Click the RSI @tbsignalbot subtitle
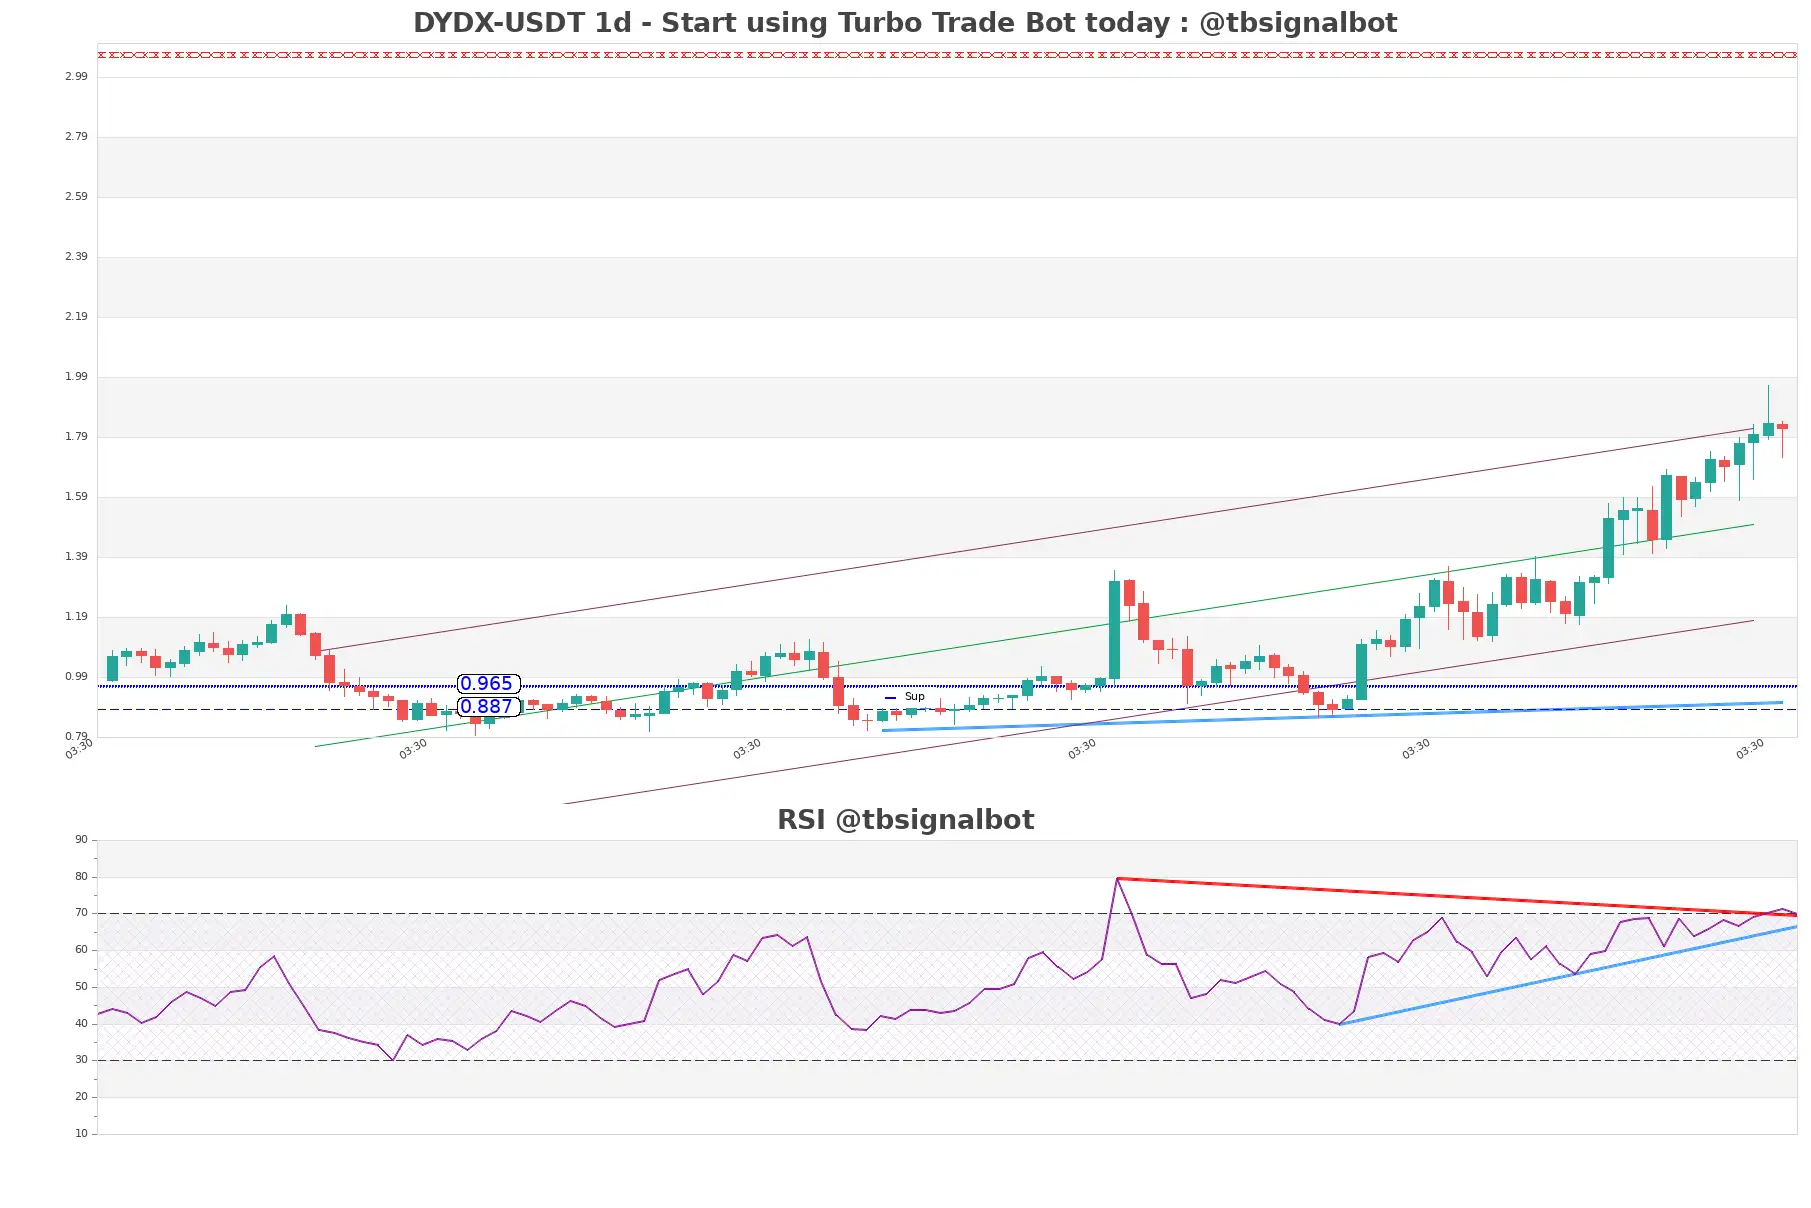 coord(905,820)
